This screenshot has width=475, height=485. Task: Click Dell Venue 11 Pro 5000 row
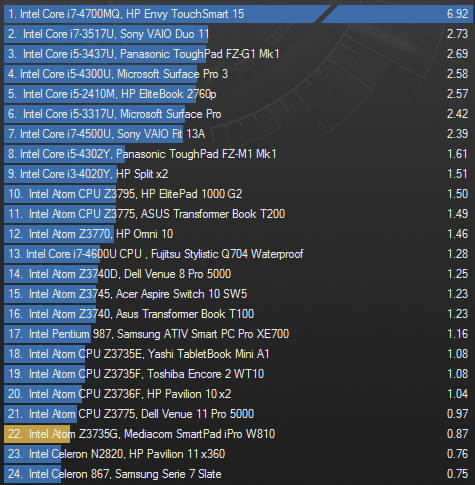coord(238,414)
